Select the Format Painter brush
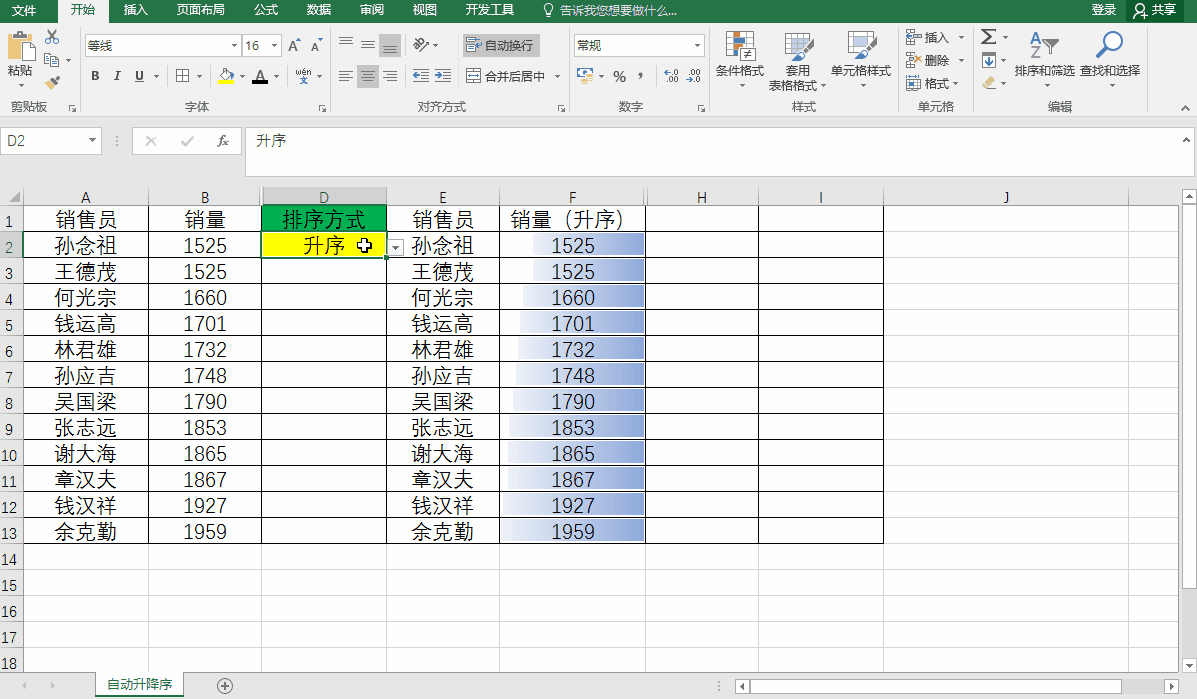Viewport: 1197px width, 699px height. [x=52, y=82]
